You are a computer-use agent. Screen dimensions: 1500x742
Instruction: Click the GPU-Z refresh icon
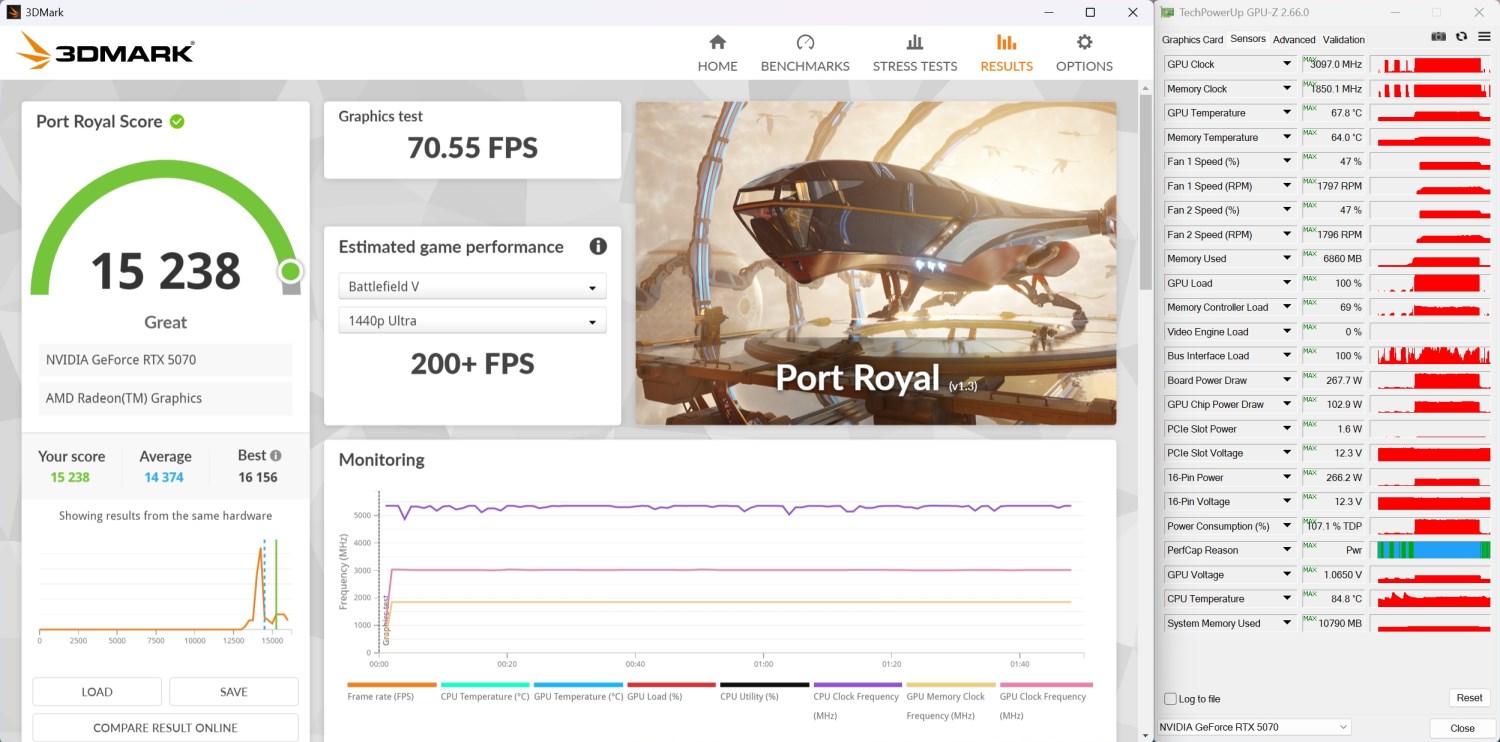(x=1461, y=37)
